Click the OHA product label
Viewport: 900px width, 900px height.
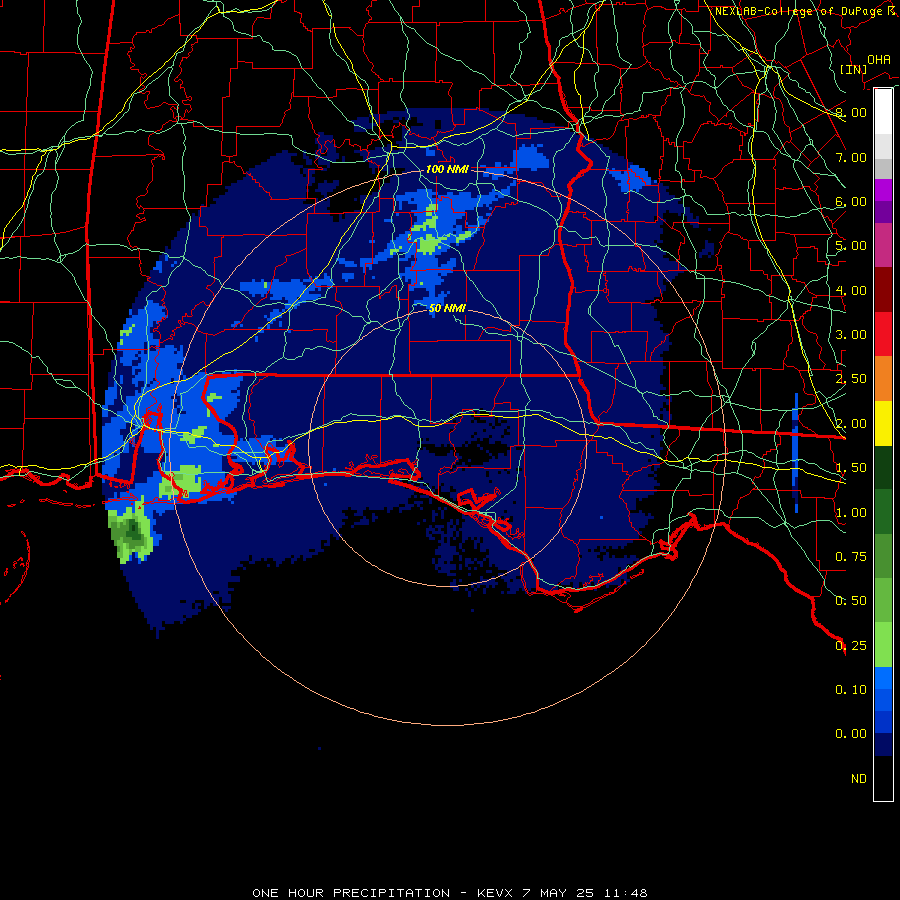point(879,59)
